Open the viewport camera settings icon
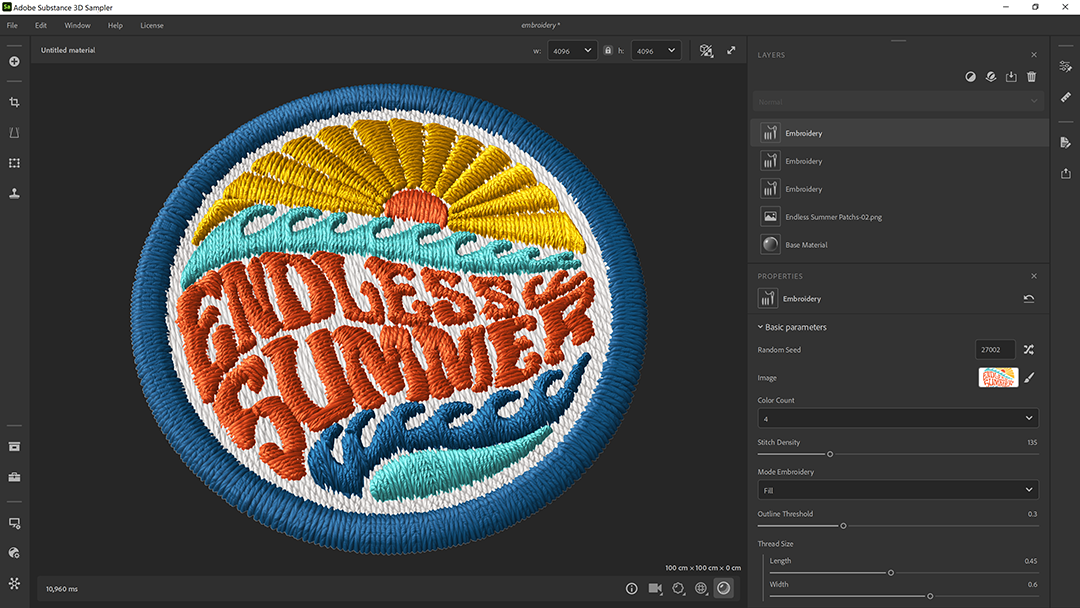 (x=655, y=589)
